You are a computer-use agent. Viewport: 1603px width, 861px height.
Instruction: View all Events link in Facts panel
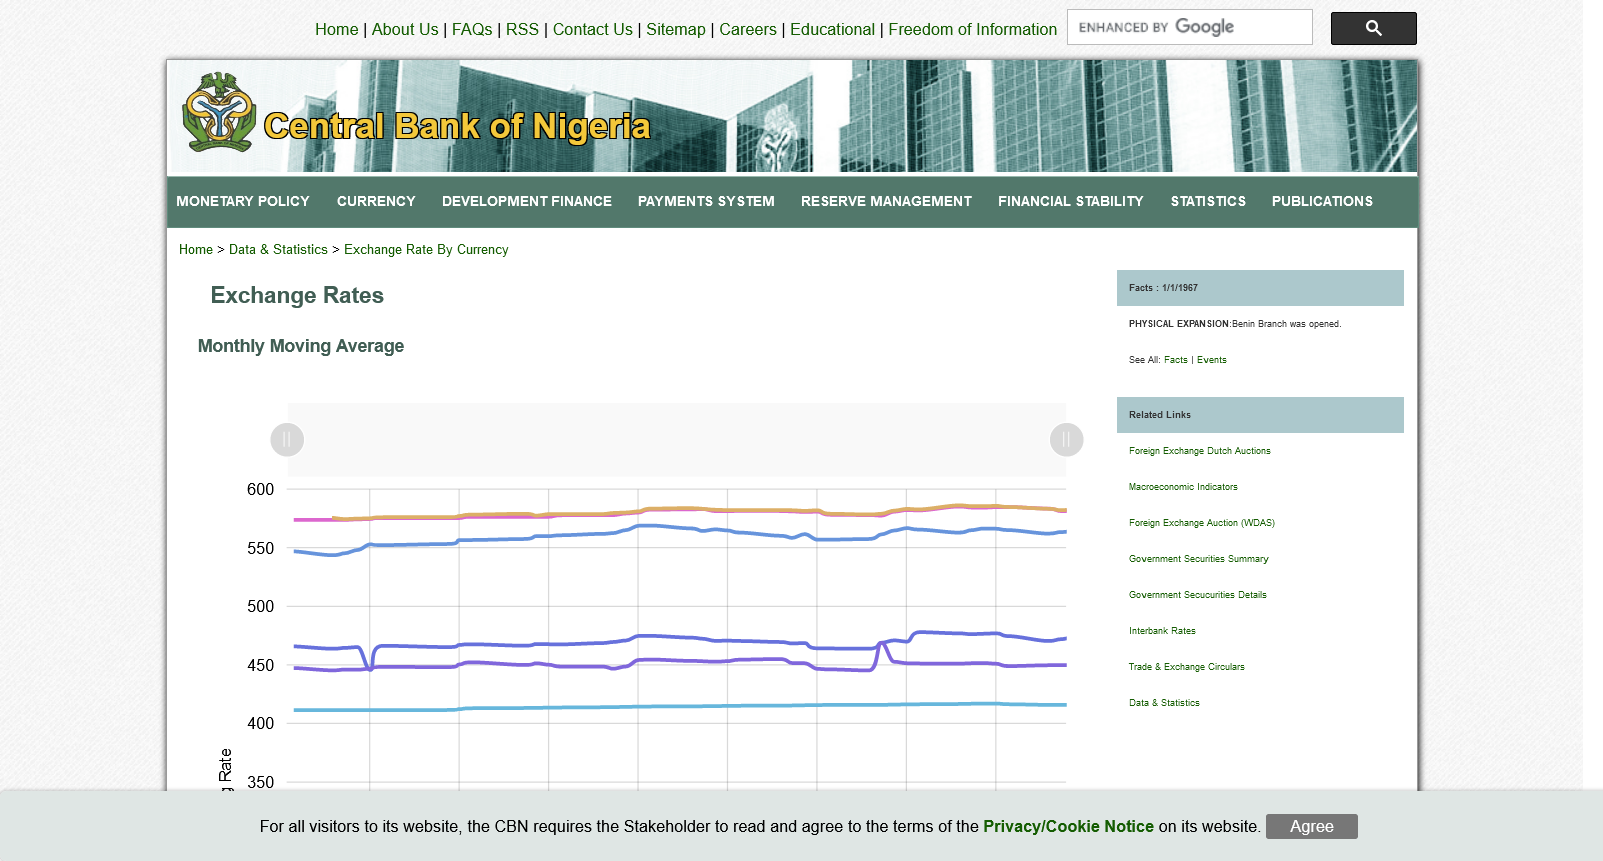pos(1211,360)
